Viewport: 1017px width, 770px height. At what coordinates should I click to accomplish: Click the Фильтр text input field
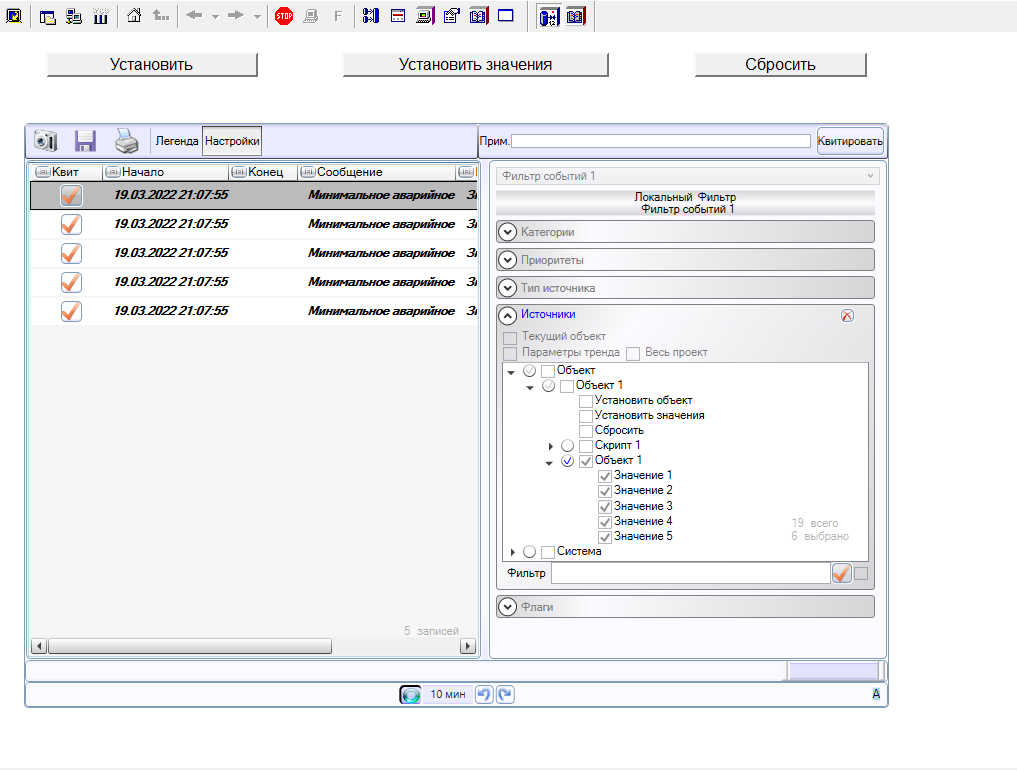[x=691, y=573]
